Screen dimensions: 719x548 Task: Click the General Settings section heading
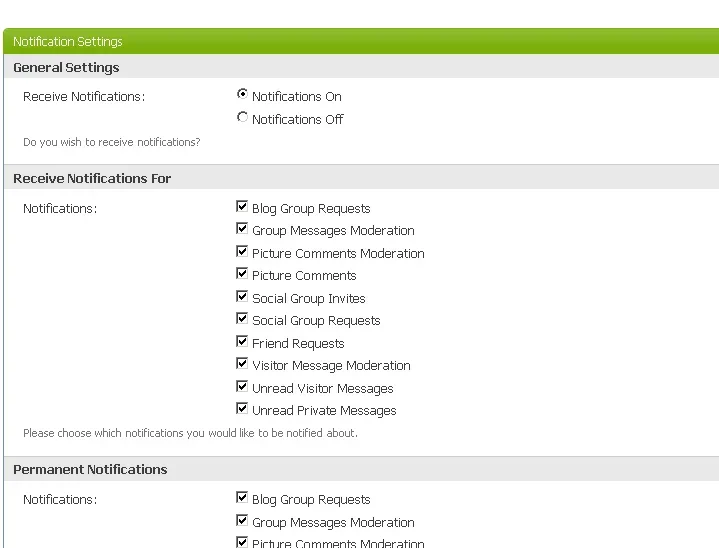point(66,67)
